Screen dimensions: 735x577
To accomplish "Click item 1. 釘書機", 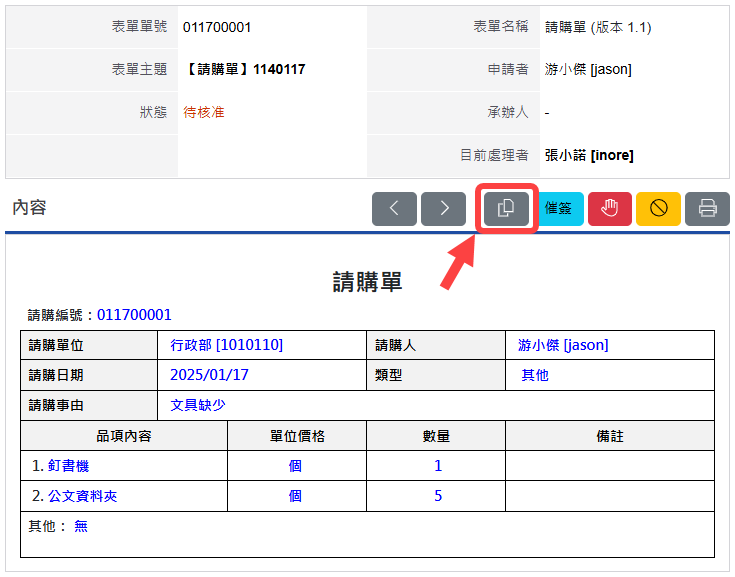I will tap(60, 466).
